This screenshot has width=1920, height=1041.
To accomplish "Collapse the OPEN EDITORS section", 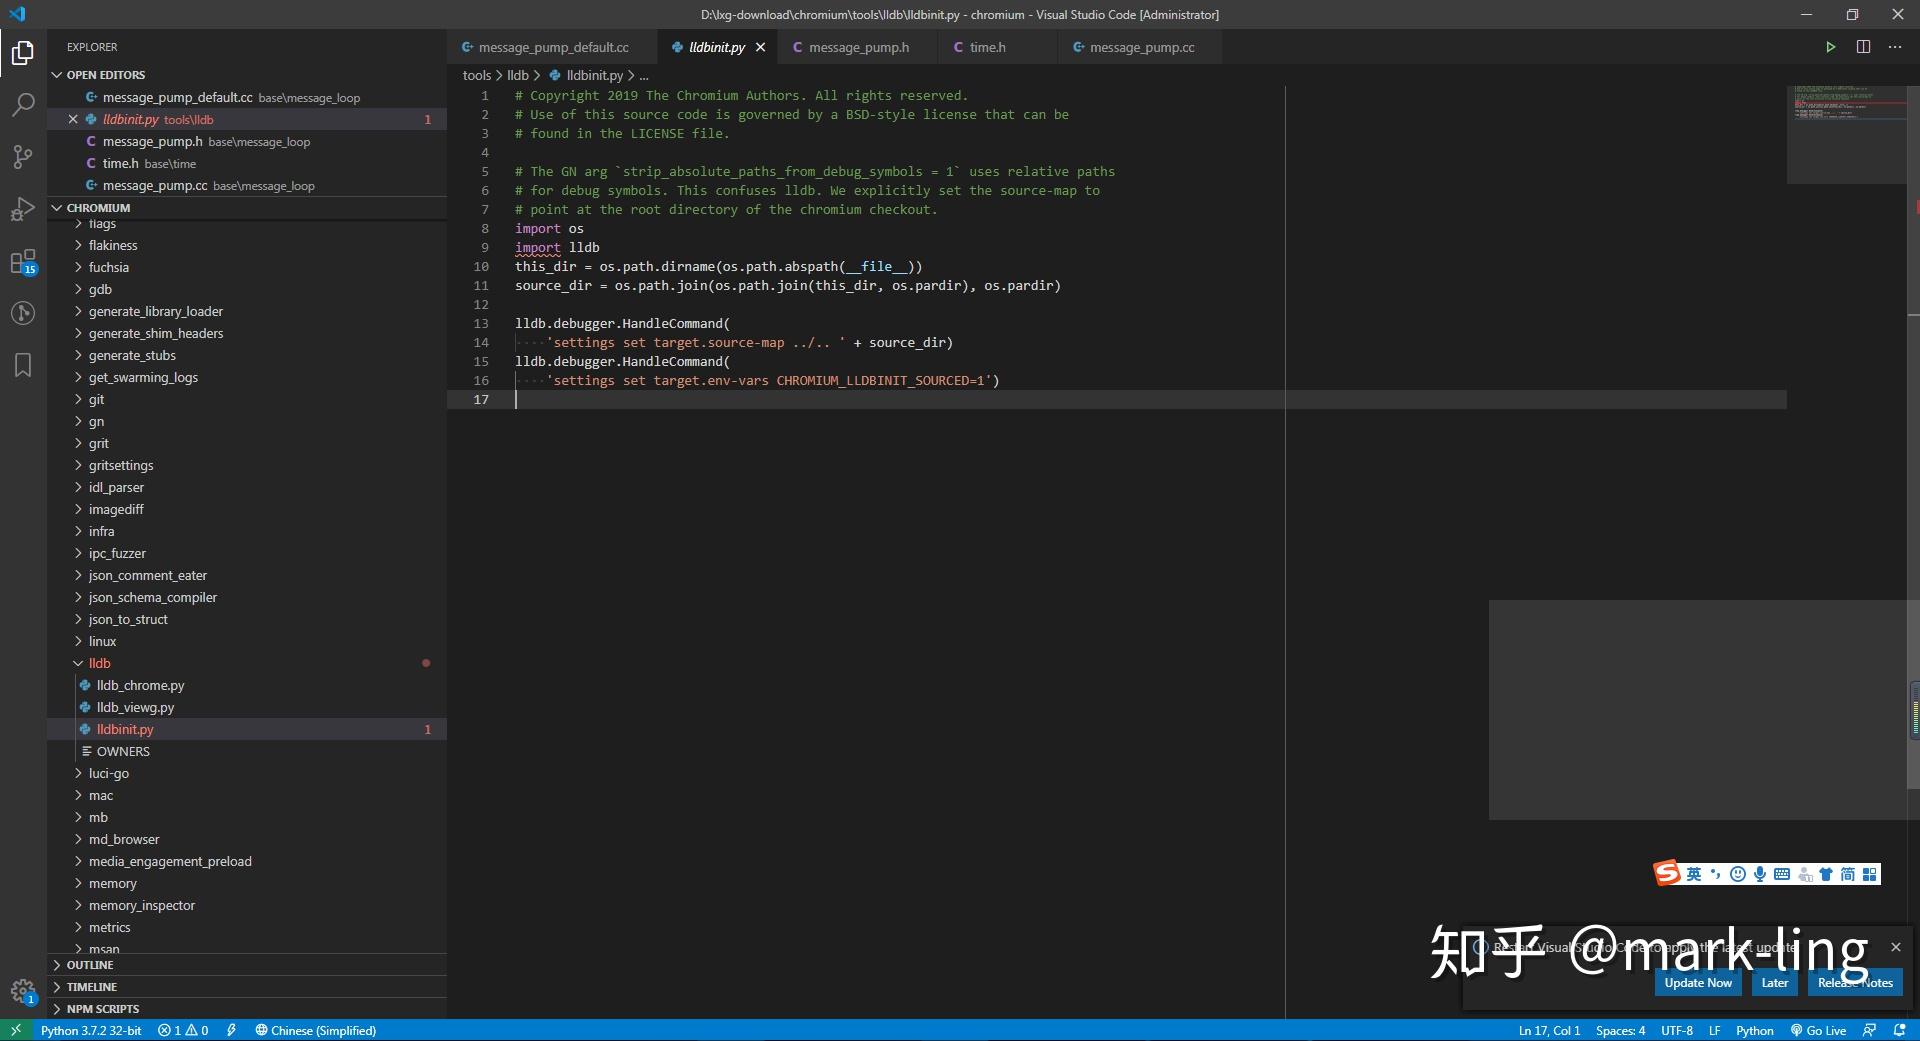I will (x=105, y=75).
